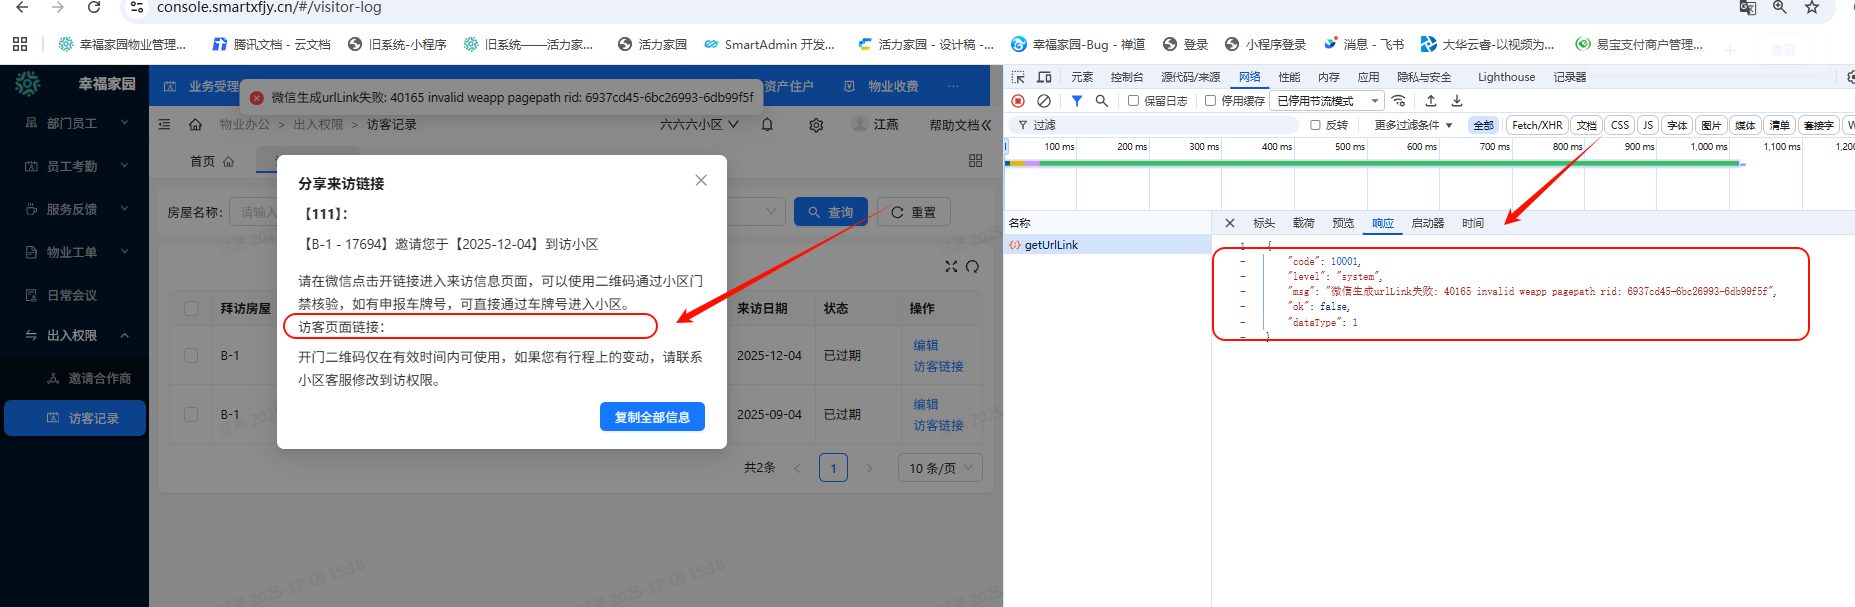Open the 10 条/页 page size dropdown
1855x607 pixels.
pos(940,468)
